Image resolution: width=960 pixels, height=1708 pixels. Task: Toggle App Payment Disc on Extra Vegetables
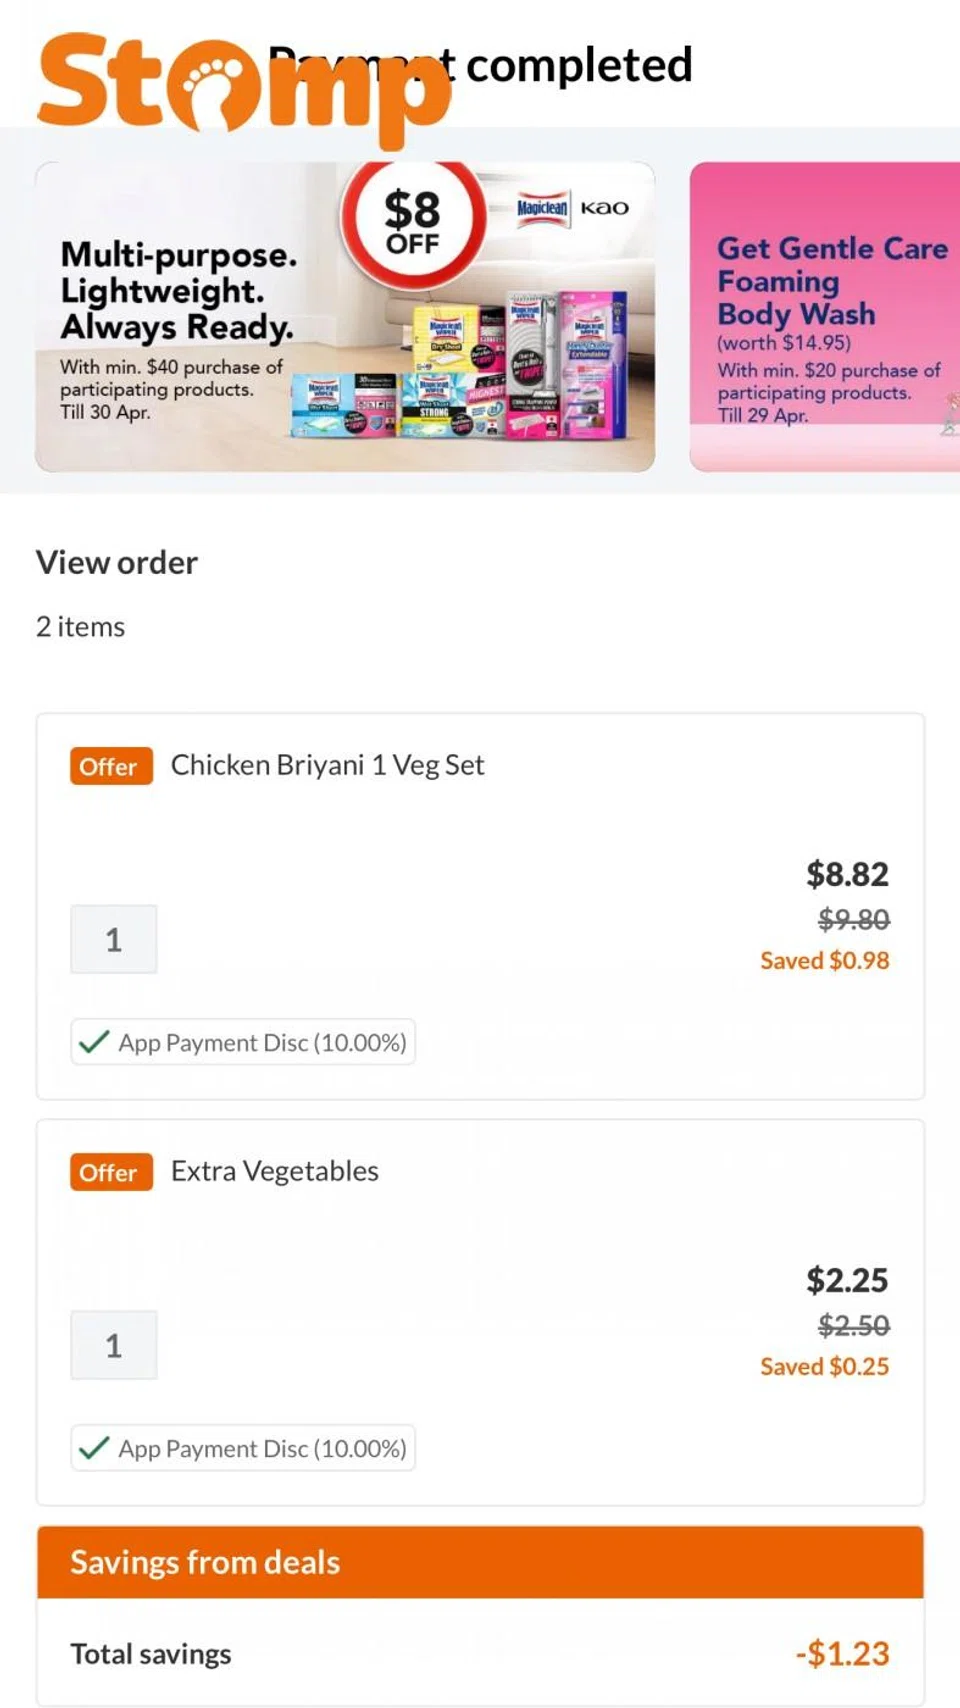tap(242, 1448)
